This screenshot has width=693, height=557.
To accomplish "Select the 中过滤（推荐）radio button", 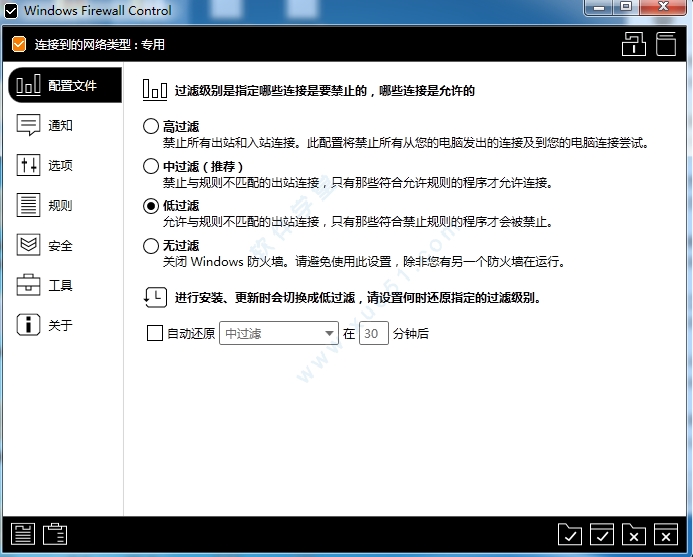I will point(151,166).
